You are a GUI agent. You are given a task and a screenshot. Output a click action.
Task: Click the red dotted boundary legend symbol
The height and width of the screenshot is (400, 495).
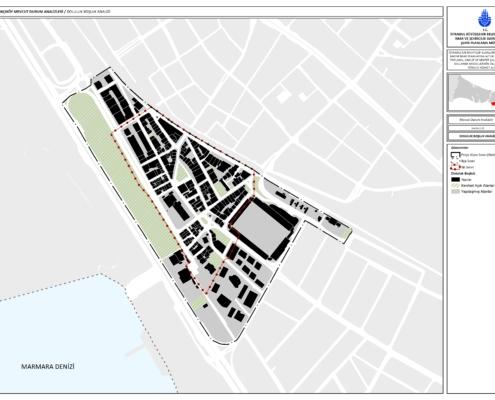(x=455, y=166)
